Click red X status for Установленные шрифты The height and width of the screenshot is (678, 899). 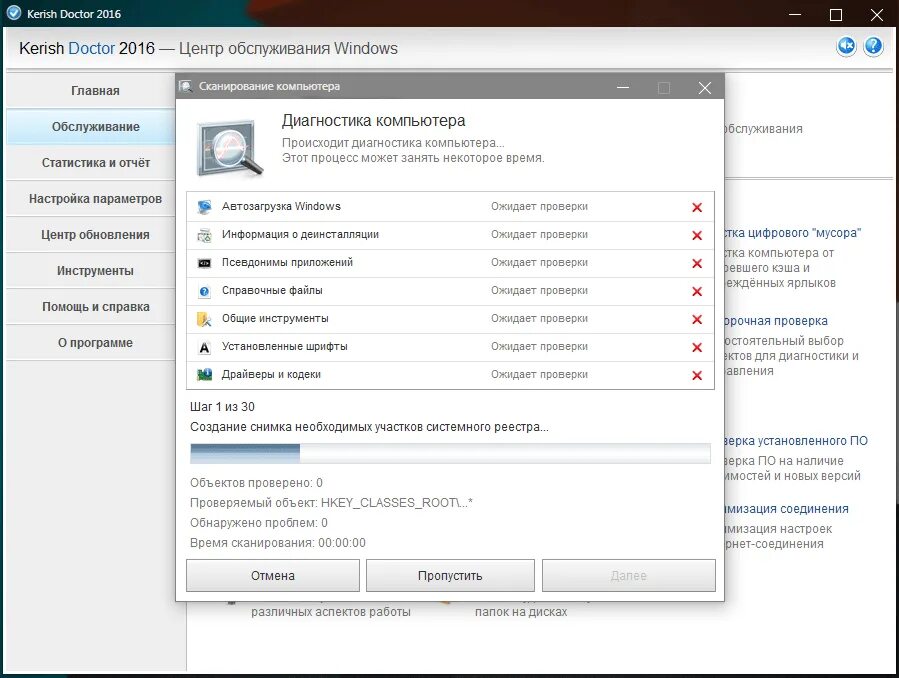pyautogui.click(x=697, y=347)
